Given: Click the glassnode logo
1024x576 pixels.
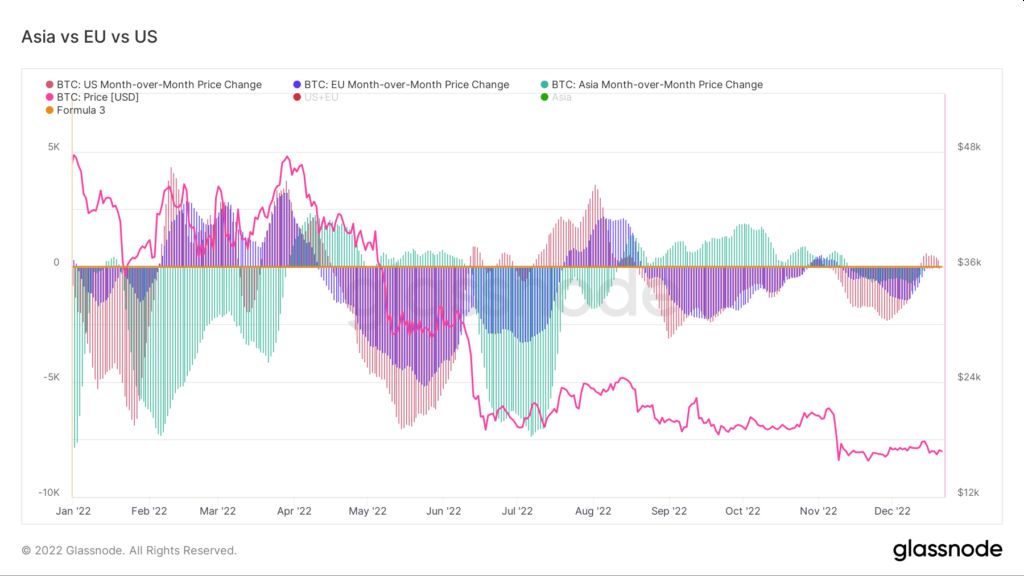Looking at the screenshot, I should click(x=947, y=550).
